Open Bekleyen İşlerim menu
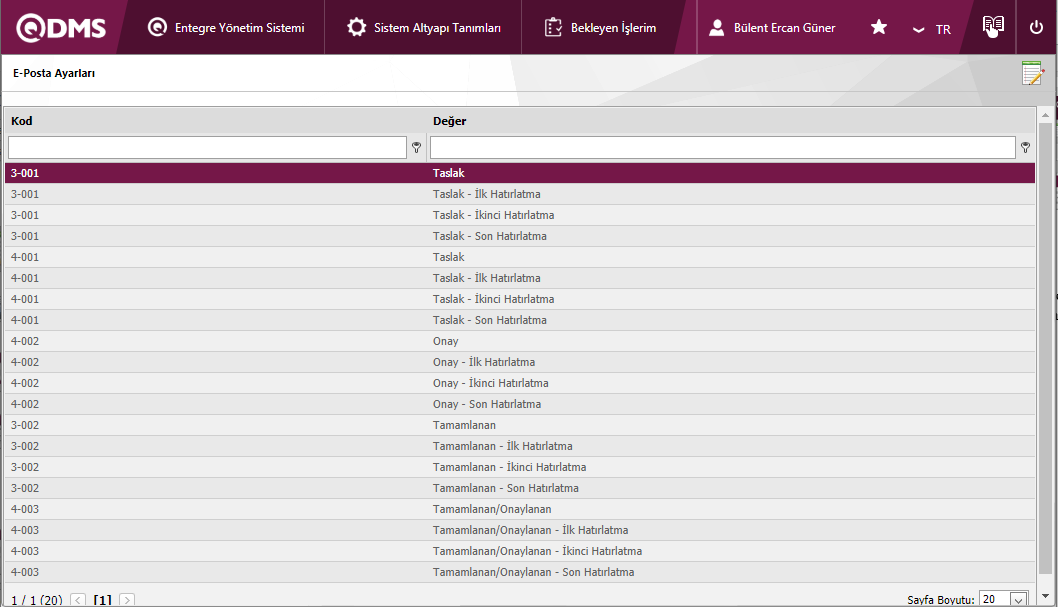 pyautogui.click(x=600, y=28)
